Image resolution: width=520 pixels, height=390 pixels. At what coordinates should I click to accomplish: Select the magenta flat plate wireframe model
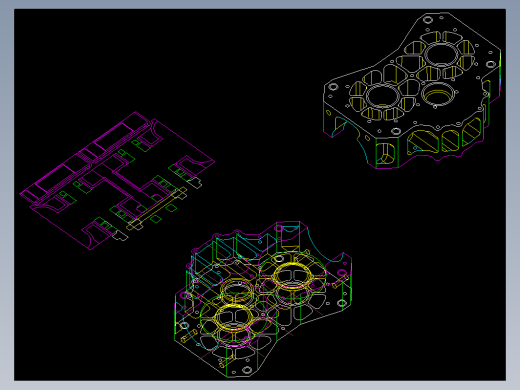click(x=117, y=180)
